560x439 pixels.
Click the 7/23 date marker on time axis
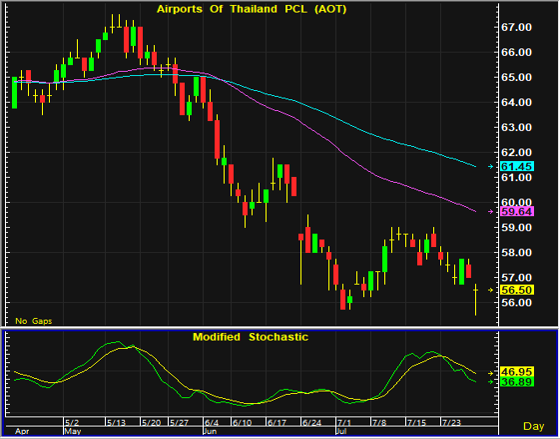tap(451, 423)
